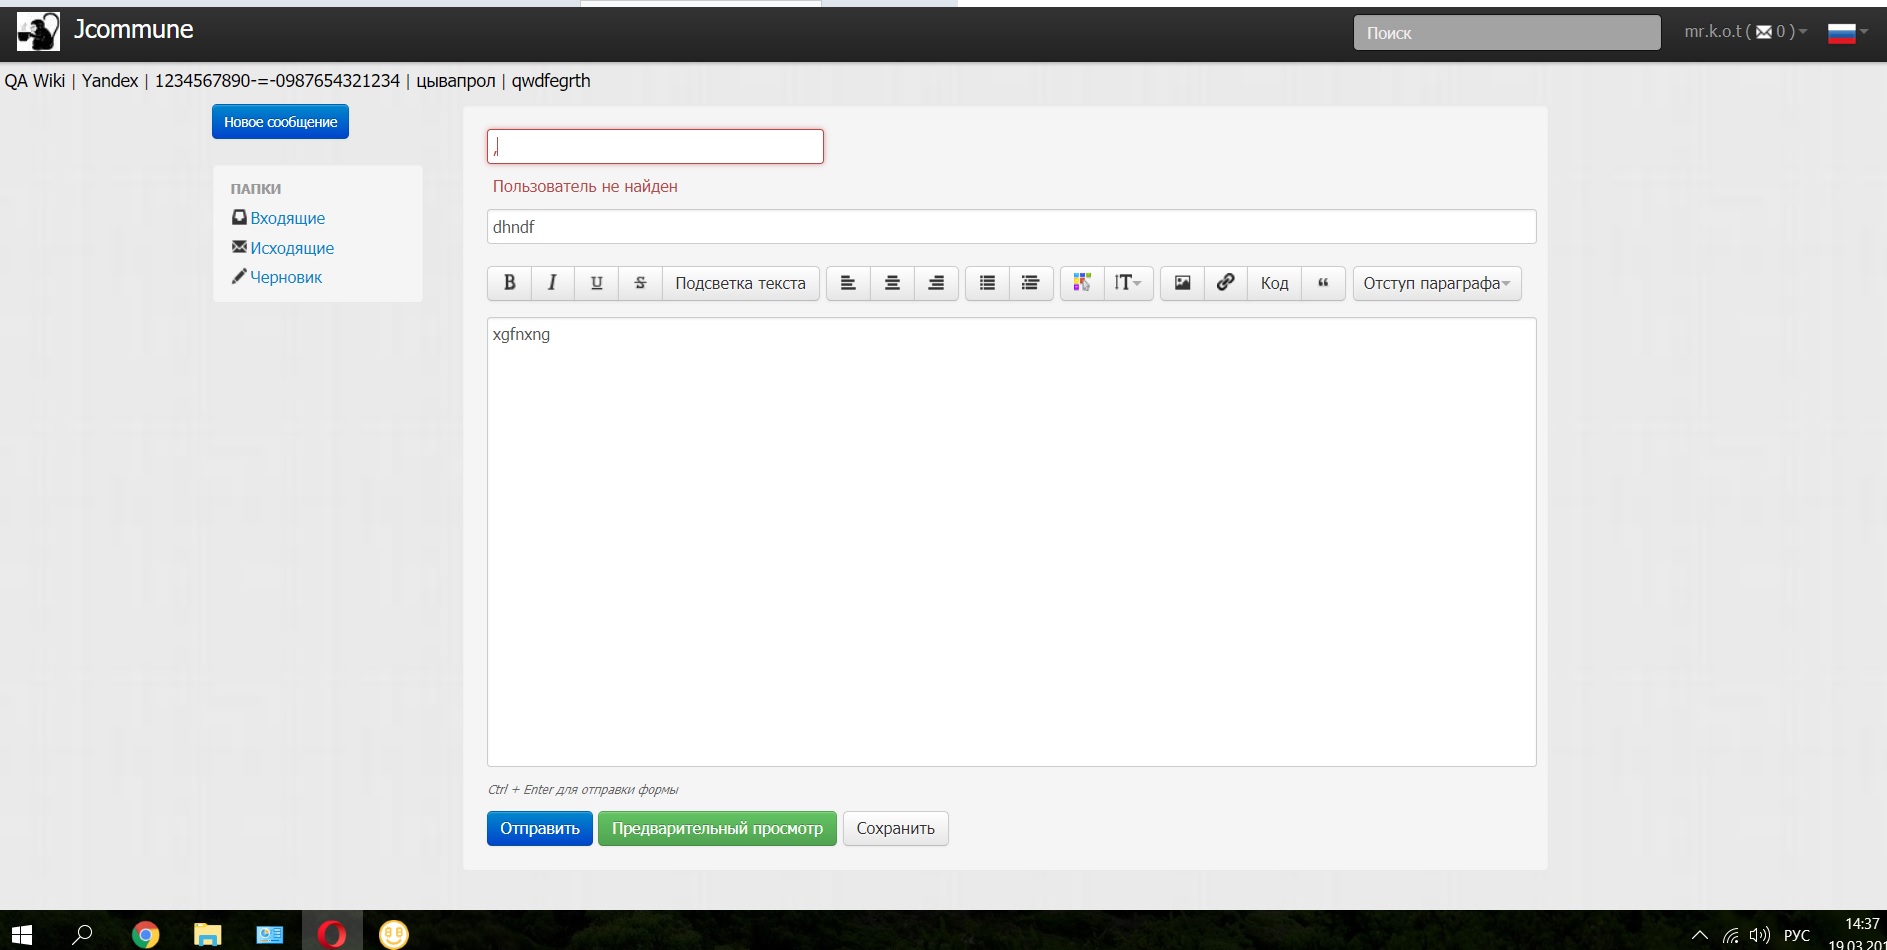This screenshot has width=1887, height=950.
Task: Open the Черновик folder
Action: (285, 277)
